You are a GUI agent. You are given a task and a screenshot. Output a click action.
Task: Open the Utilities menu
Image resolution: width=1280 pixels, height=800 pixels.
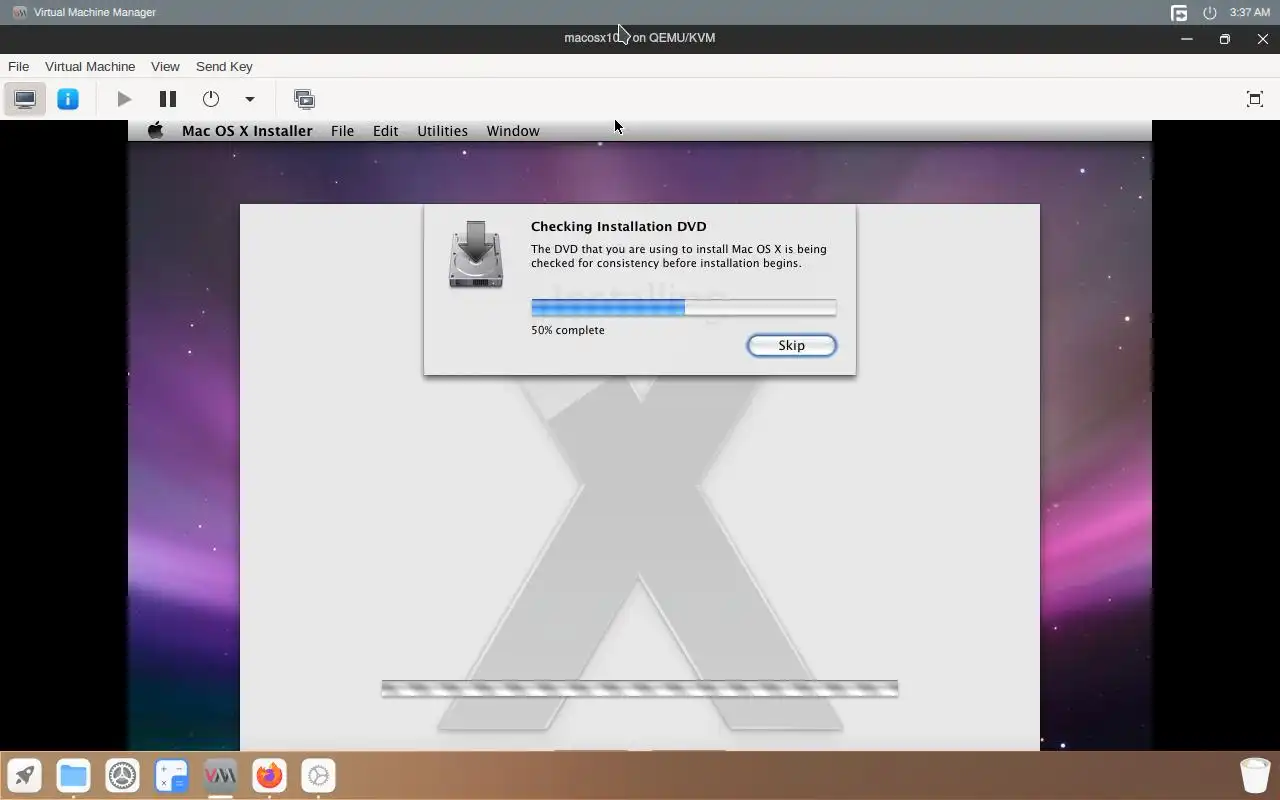(x=442, y=131)
